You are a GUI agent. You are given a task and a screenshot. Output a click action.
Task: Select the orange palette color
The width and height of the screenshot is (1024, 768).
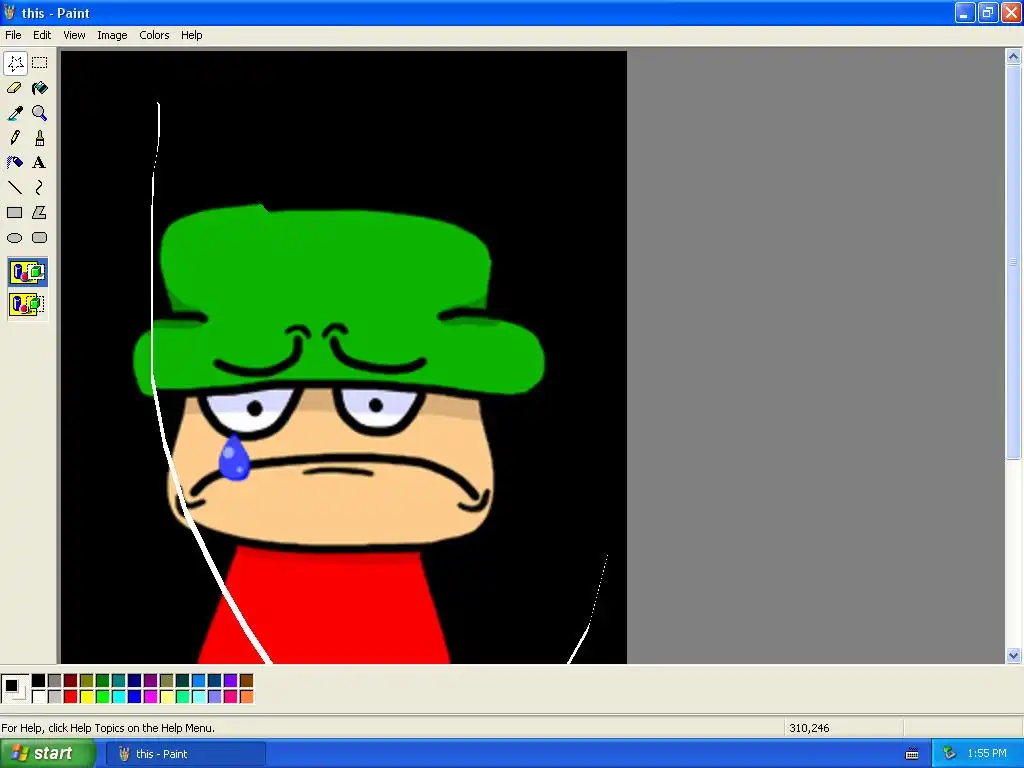pyautogui.click(x=246, y=697)
